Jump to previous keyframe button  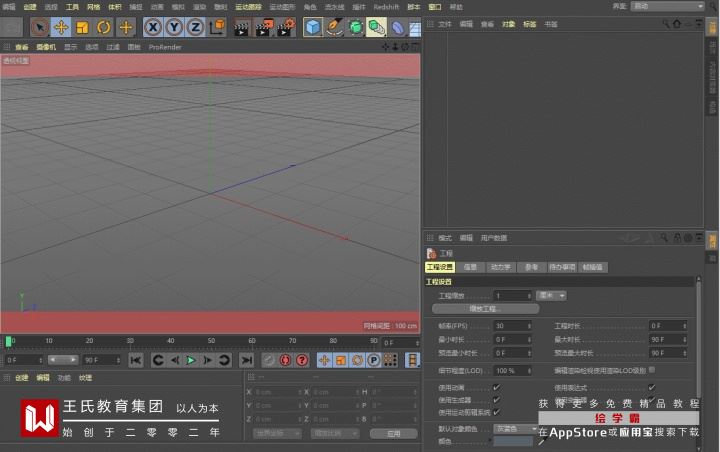(158, 361)
